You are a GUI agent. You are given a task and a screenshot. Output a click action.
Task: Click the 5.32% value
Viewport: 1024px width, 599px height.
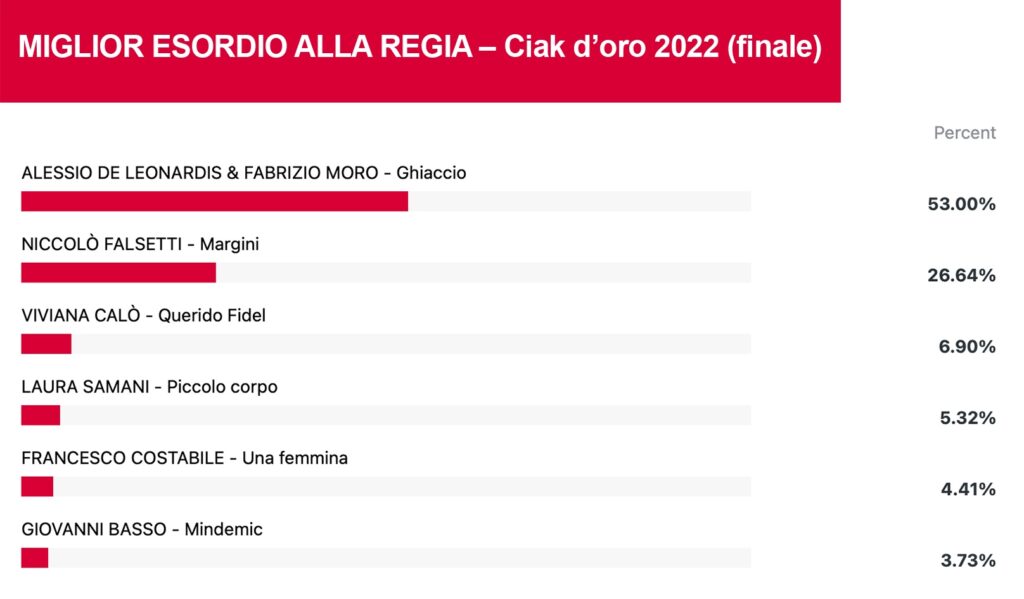[x=967, y=417]
